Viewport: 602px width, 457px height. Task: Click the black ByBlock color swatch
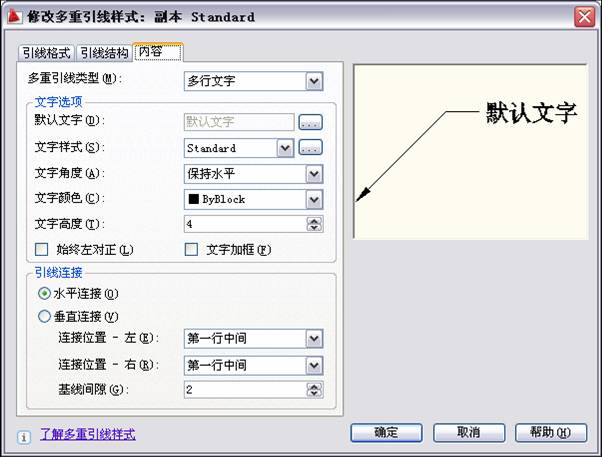(x=194, y=199)
